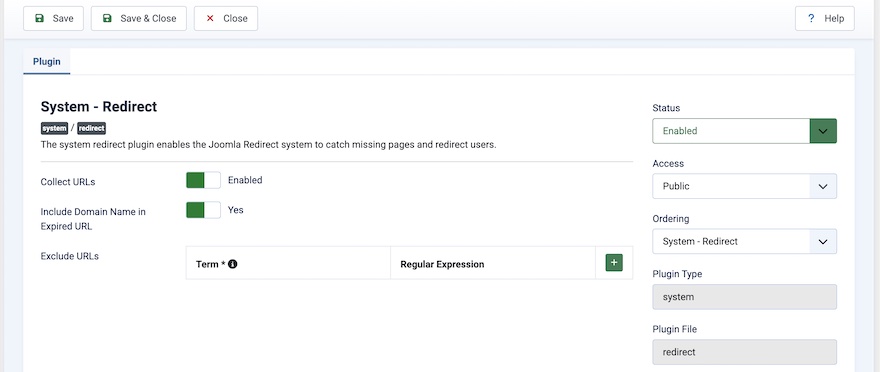Click the System - Redirect heading
The width and height of the screenshot is (880, 372).
(99, 107)
